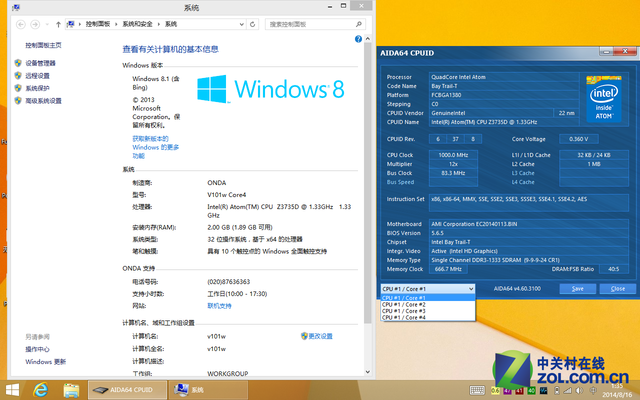Open the Windows Start button
This screenshot has width=640, height=400.
[12, 390]
